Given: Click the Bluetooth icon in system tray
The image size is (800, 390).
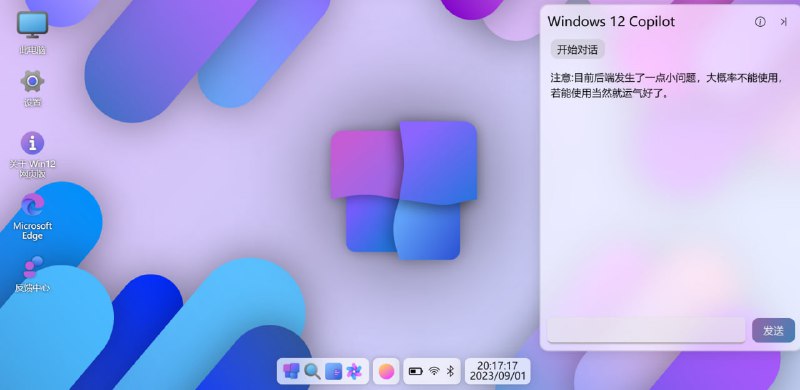Looking at the screenshot, I should pyautogui.click(x=450, y=371).
